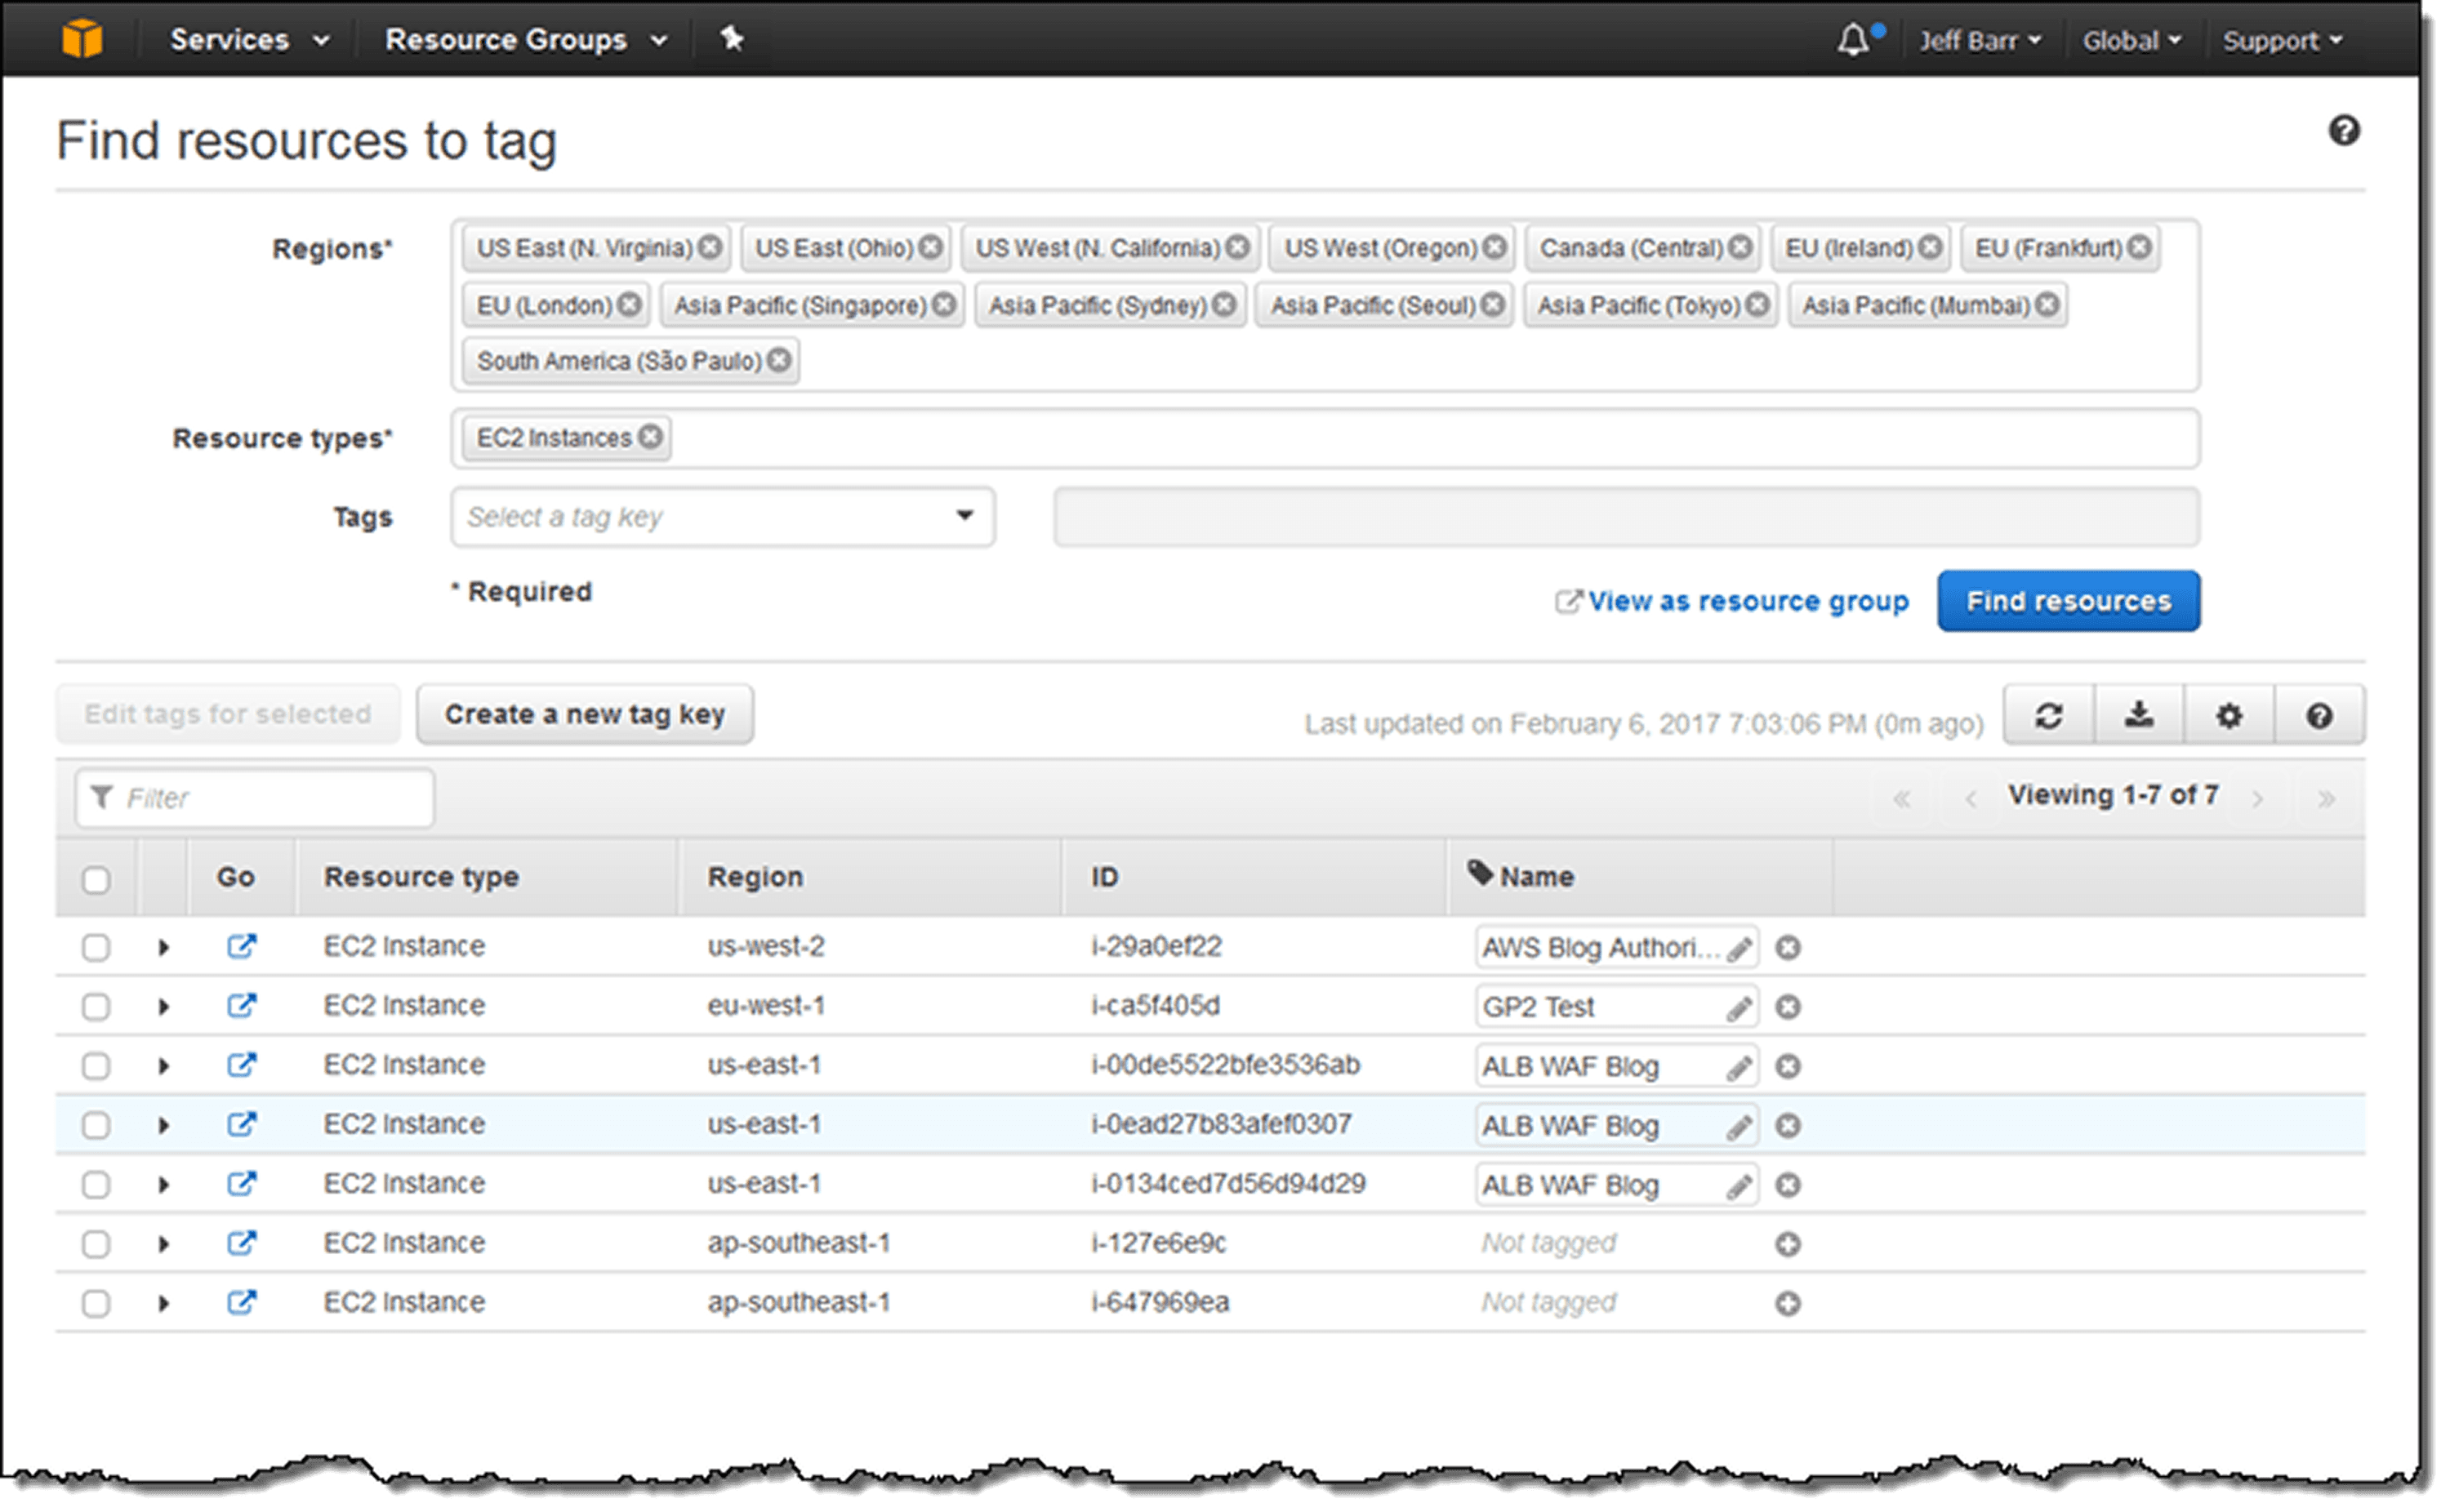
Task: Open the Global region dropdown
Action: pyautogui.click(x=2130, y=41)
